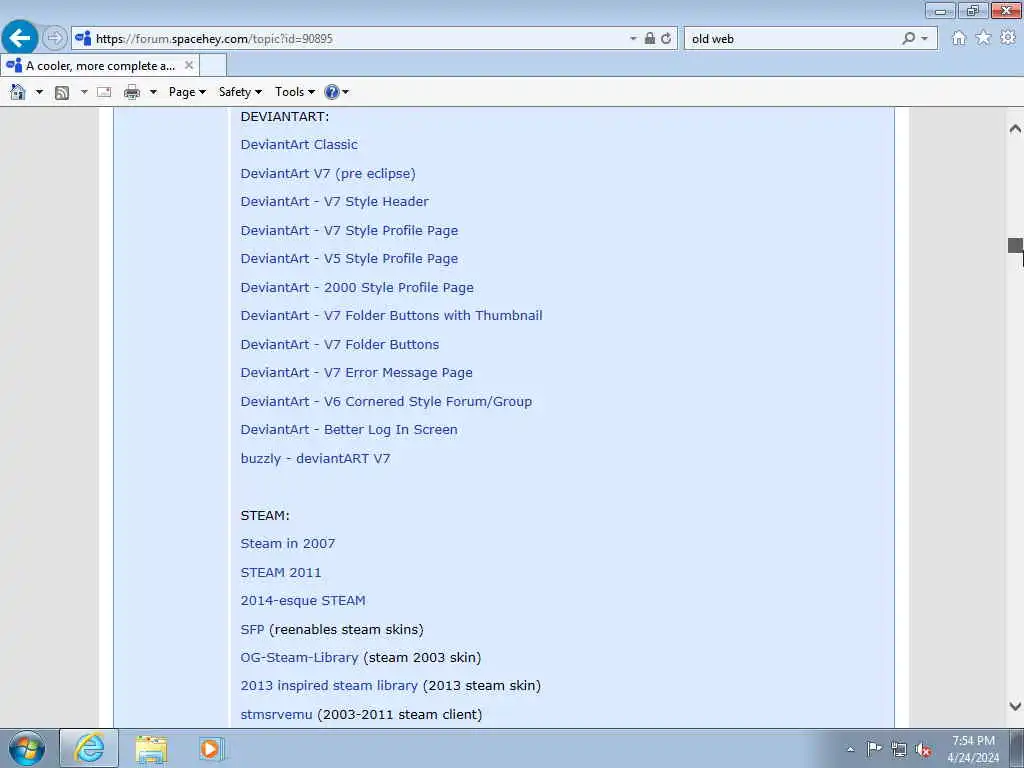
Task: Click the scrollbar down arrow
Action: pos(1015,706)
